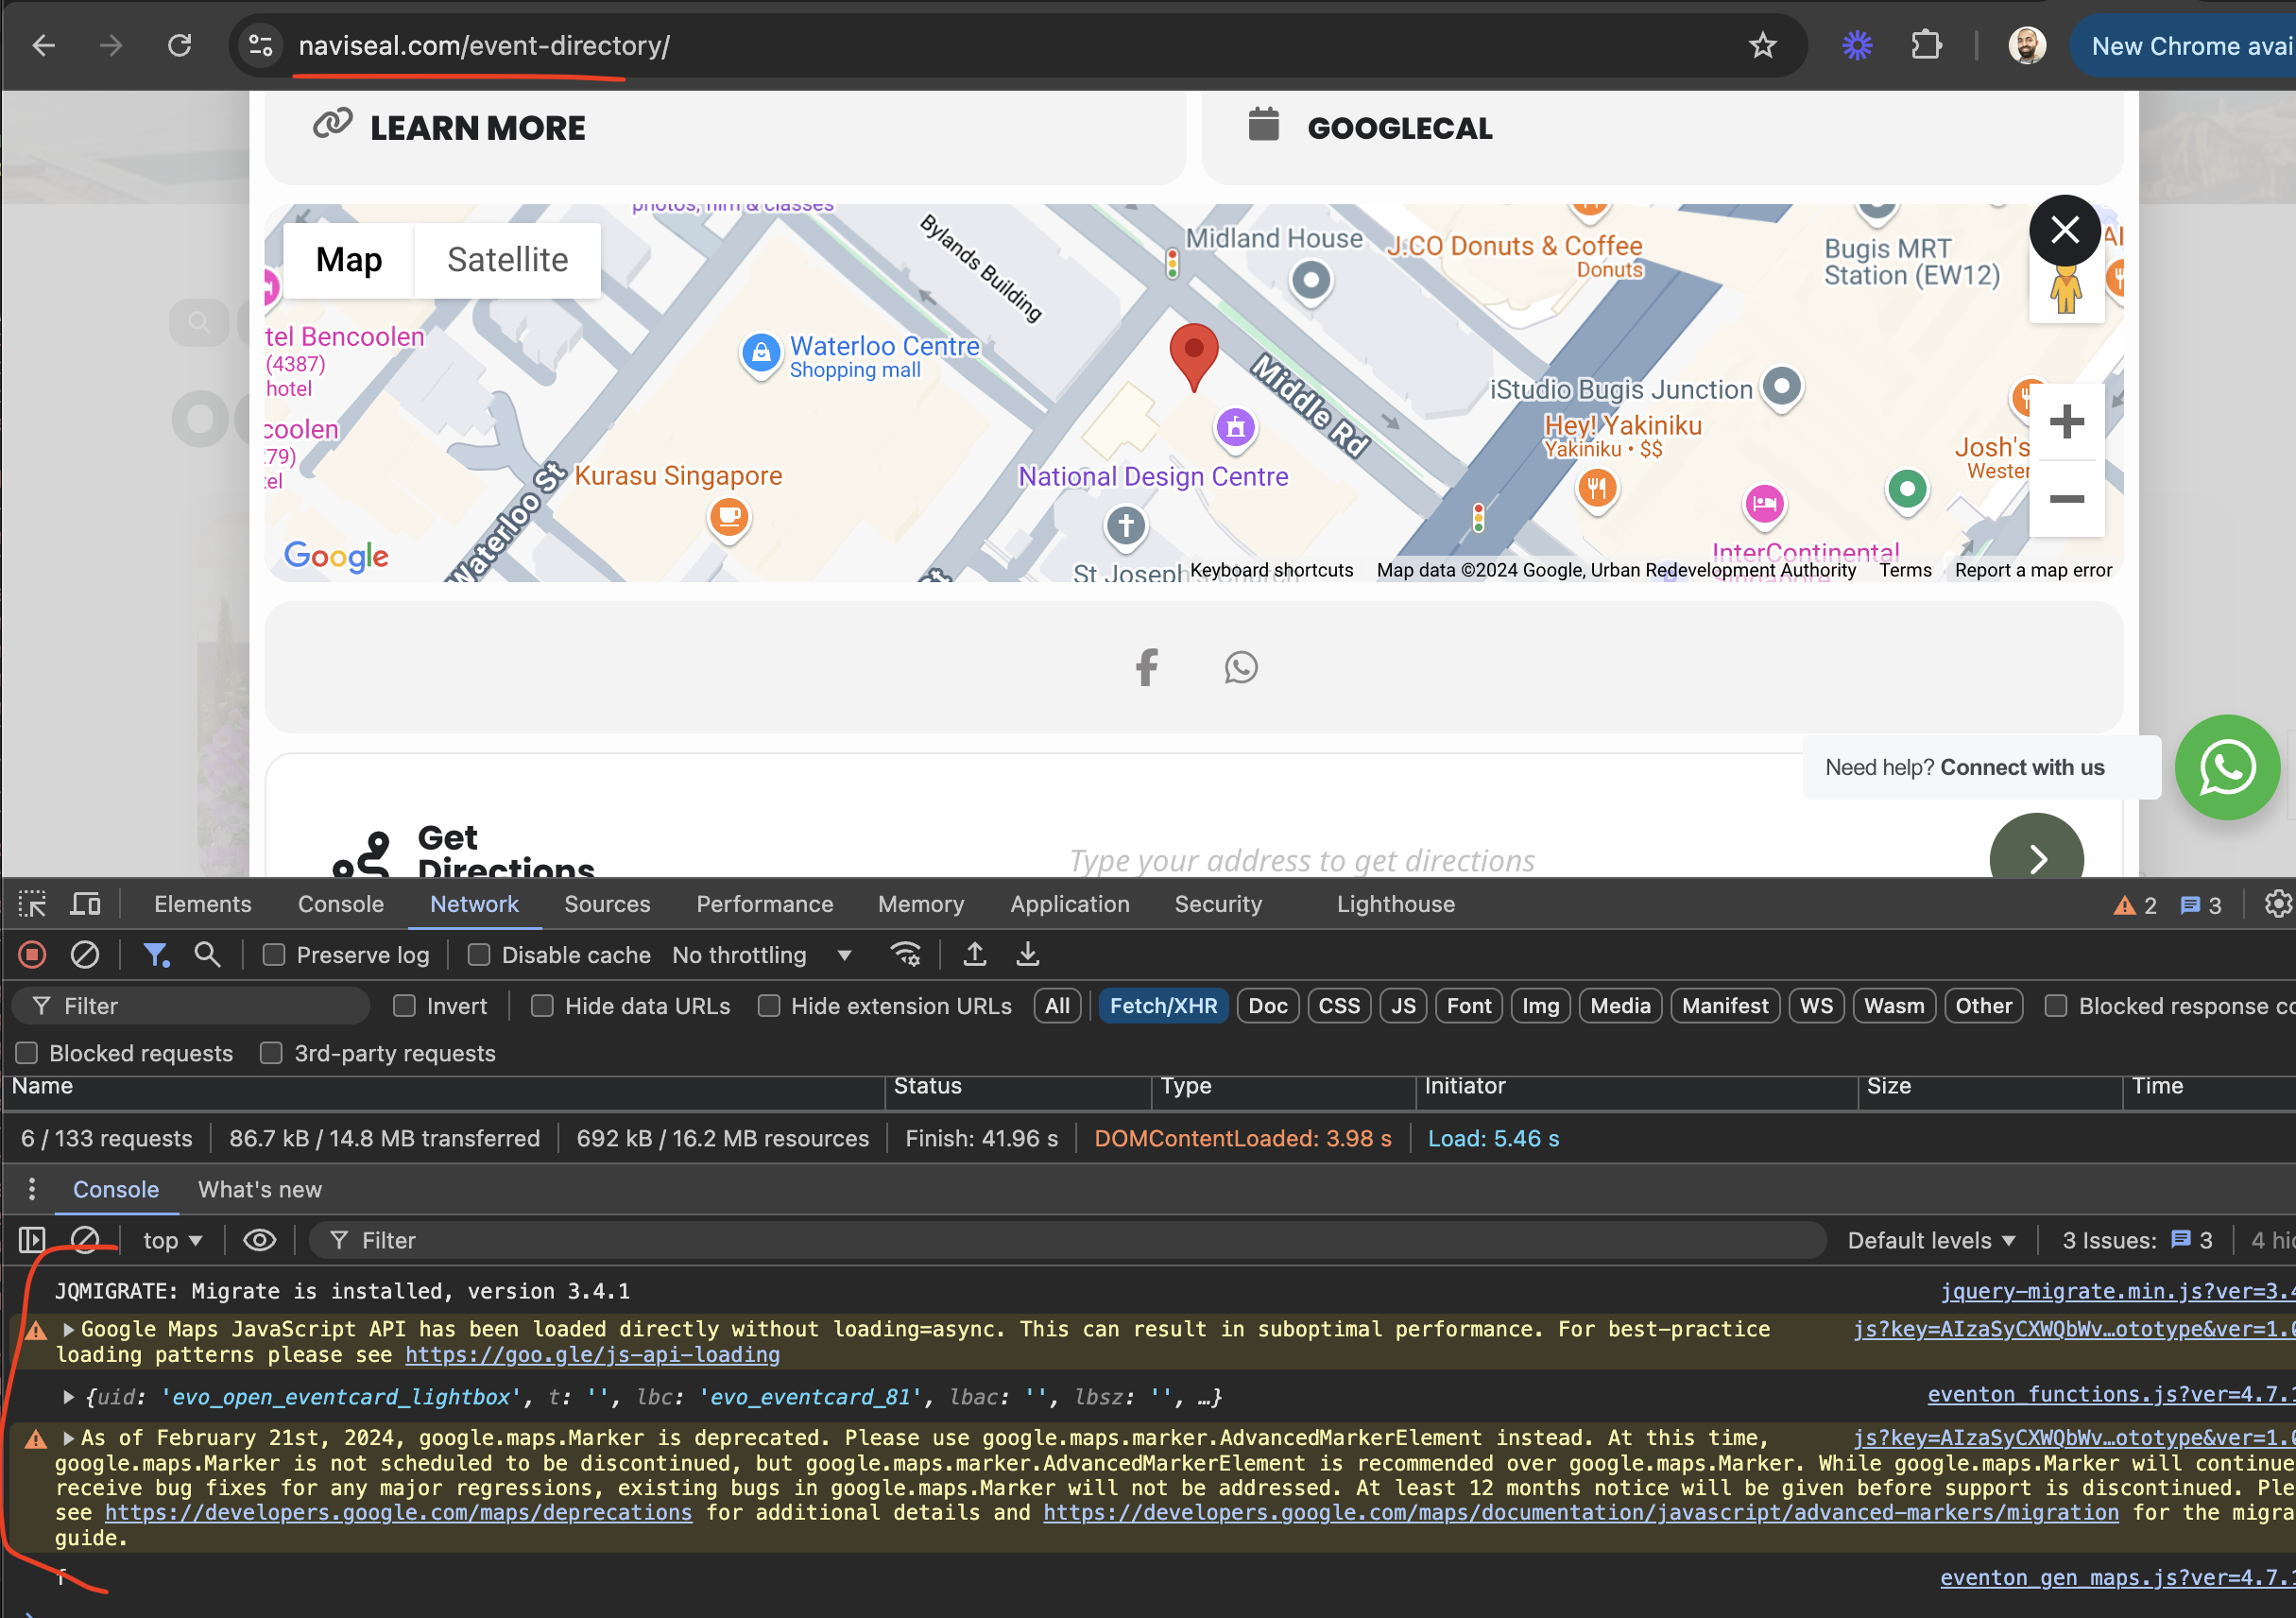Open network search magnifier
This screenshot has width=2296, height=1618.
(x=207, y=956)
